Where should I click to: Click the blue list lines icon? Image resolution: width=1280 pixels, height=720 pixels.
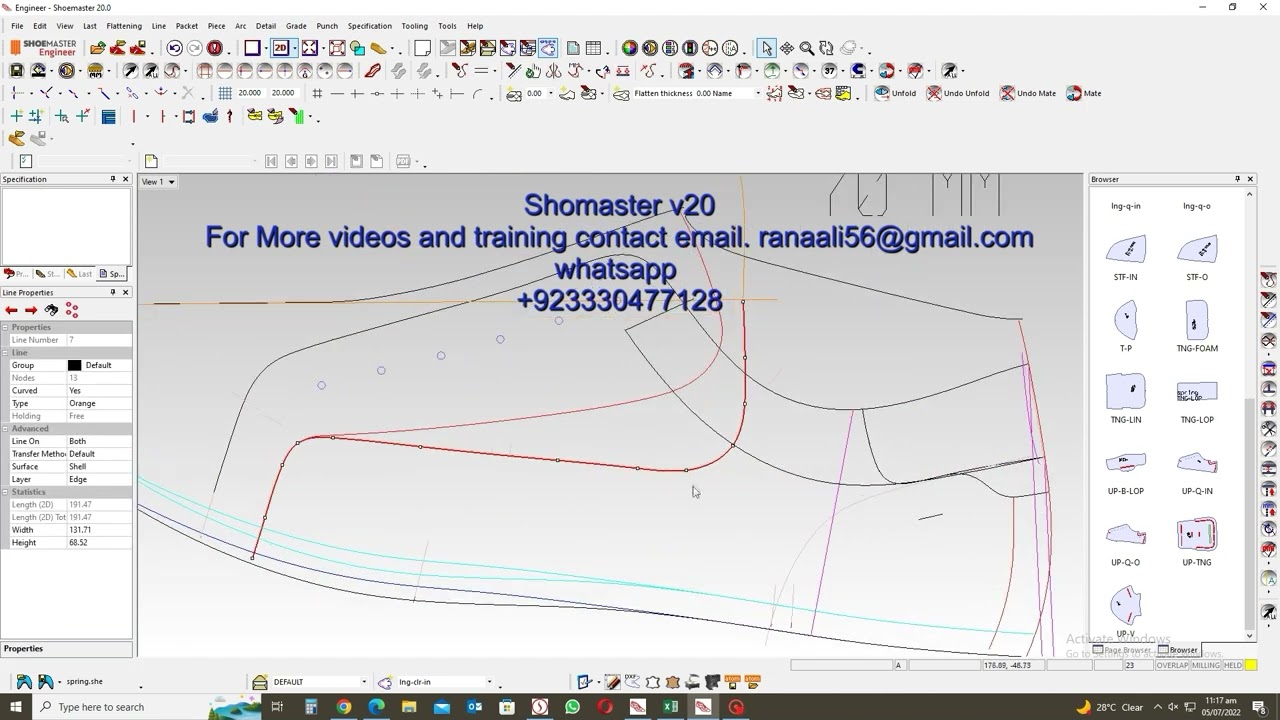(x=109, y=116)
